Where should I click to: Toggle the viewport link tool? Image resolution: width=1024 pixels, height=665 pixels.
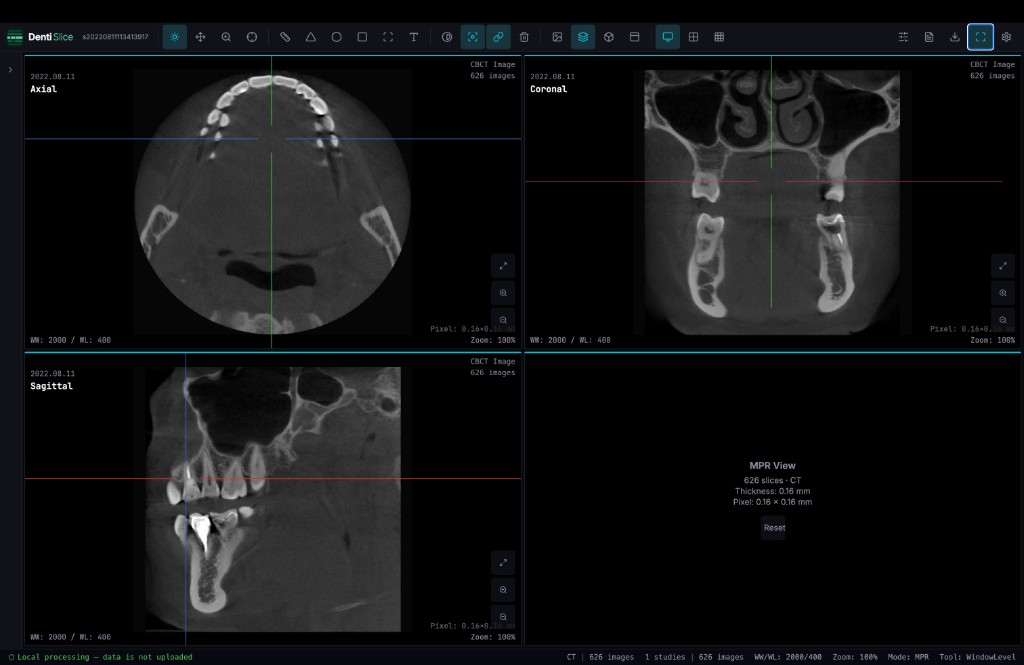point(498,37)
